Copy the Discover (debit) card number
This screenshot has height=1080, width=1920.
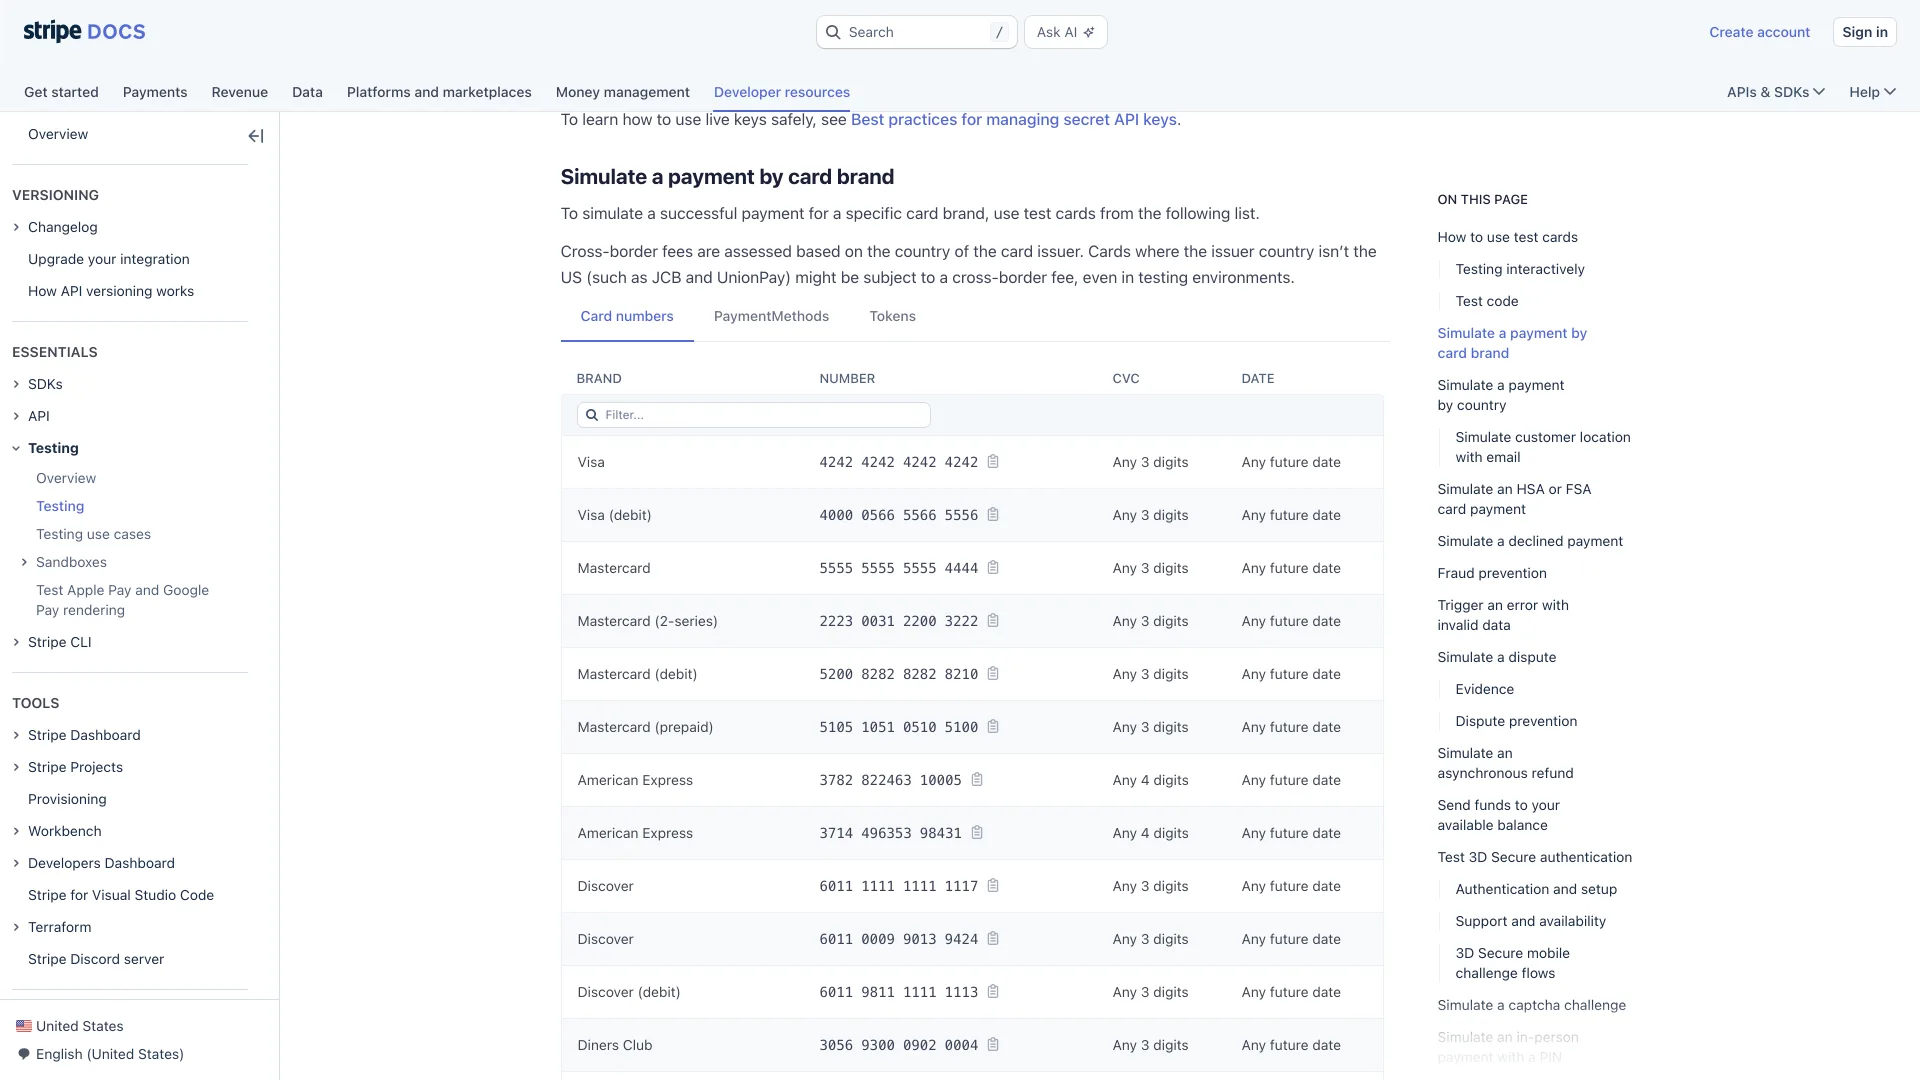[993, 992]
